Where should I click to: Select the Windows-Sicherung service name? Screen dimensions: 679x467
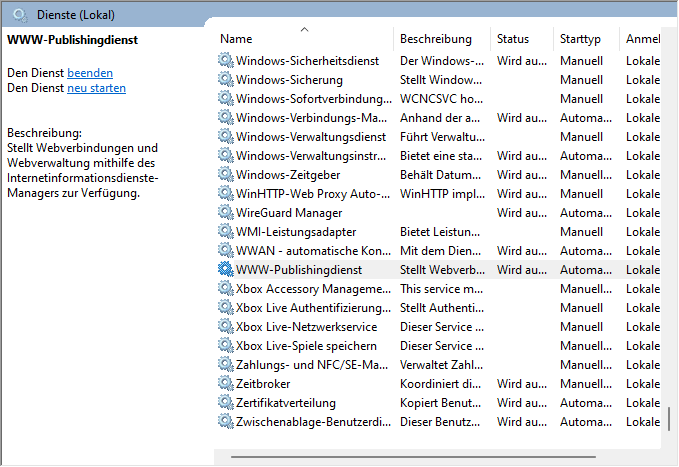click(x=289, y=80)
